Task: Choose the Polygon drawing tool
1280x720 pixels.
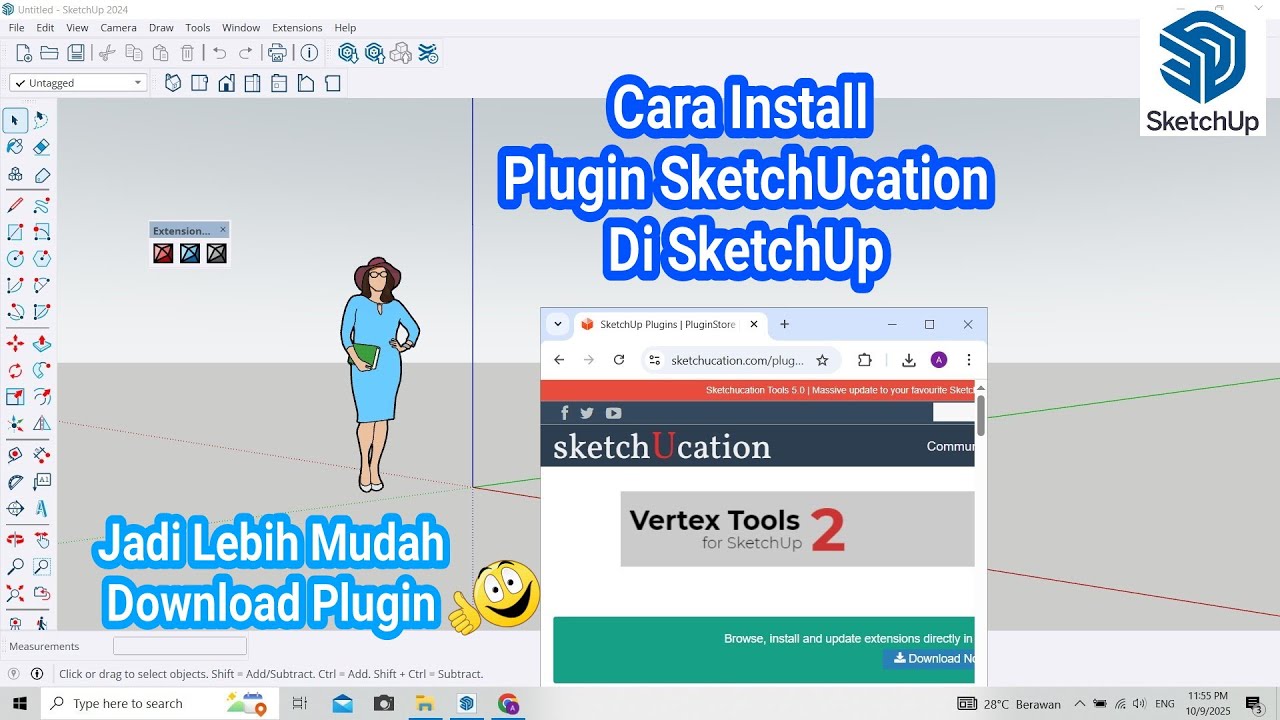Action: [41, 259]
